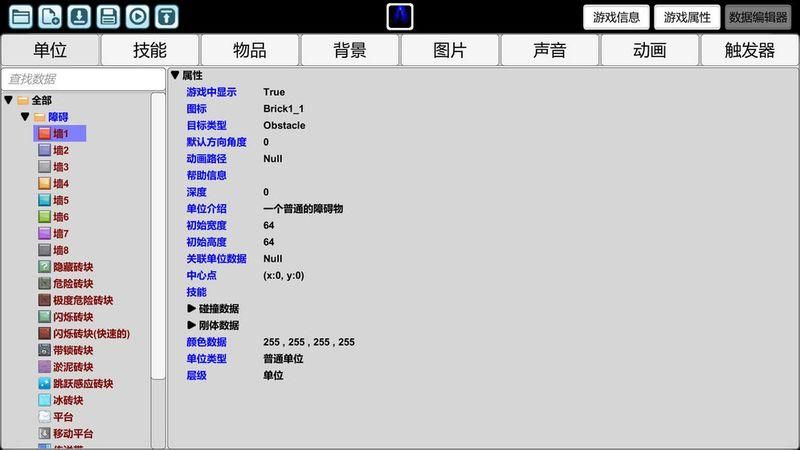
Task: Select 淤泥砖块 icon in tree
Action: (44, 367)
